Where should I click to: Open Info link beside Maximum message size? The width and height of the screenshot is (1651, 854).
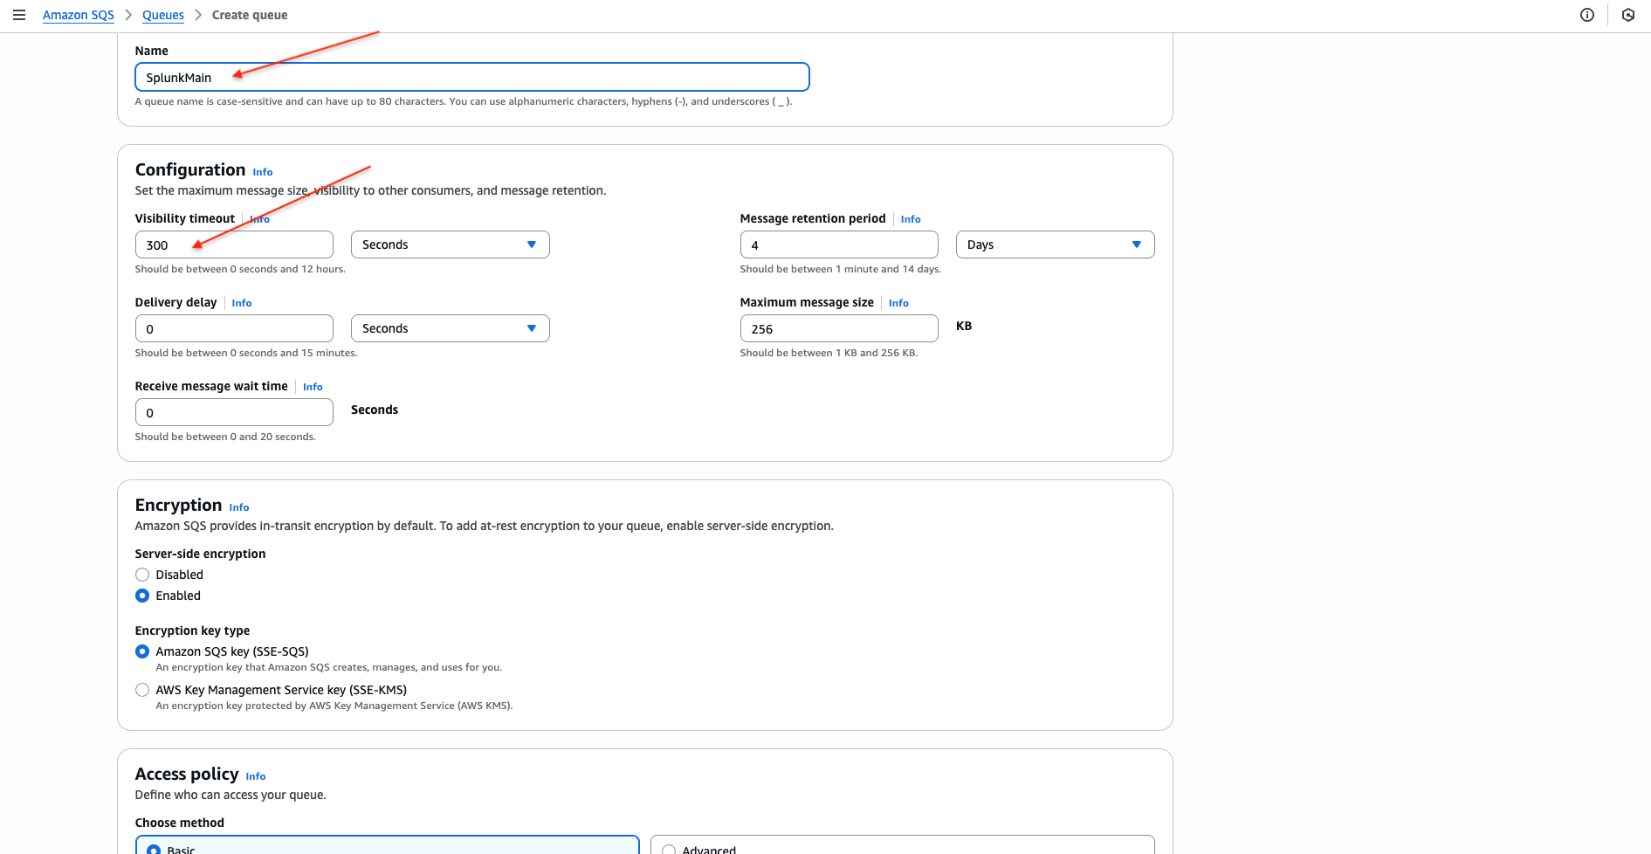[898, 303]
